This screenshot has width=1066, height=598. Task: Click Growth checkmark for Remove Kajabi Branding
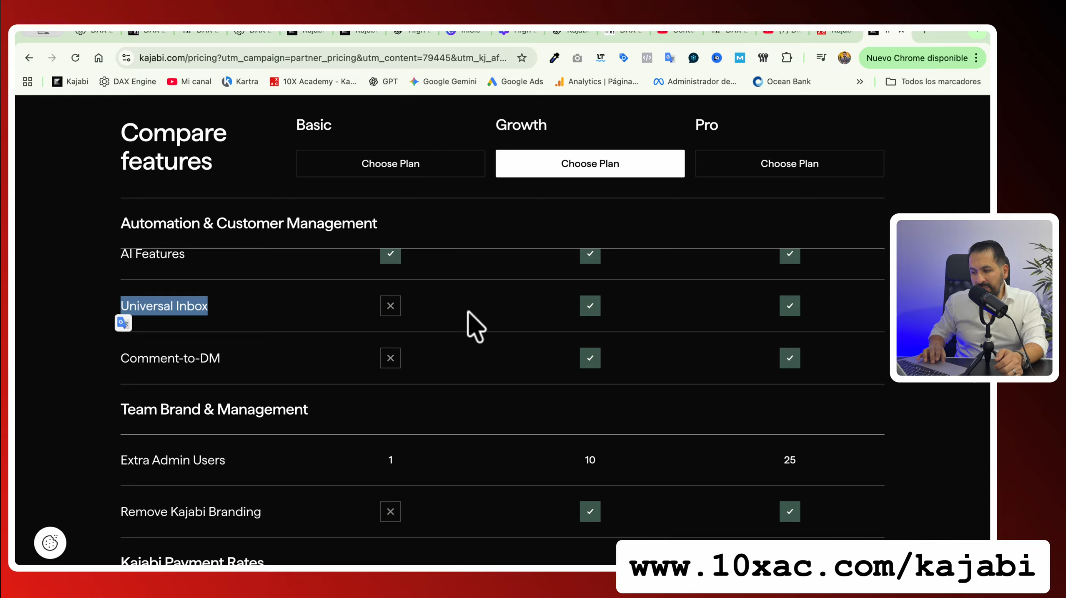click(x=590, y=512)
